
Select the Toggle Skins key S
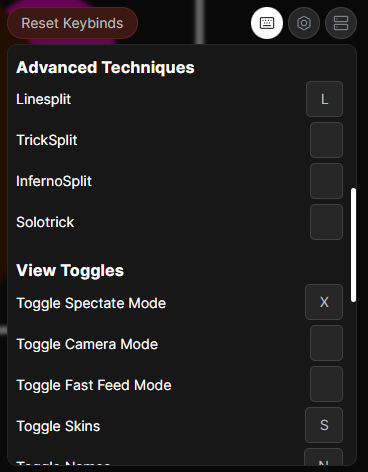(x=324, y=425)
